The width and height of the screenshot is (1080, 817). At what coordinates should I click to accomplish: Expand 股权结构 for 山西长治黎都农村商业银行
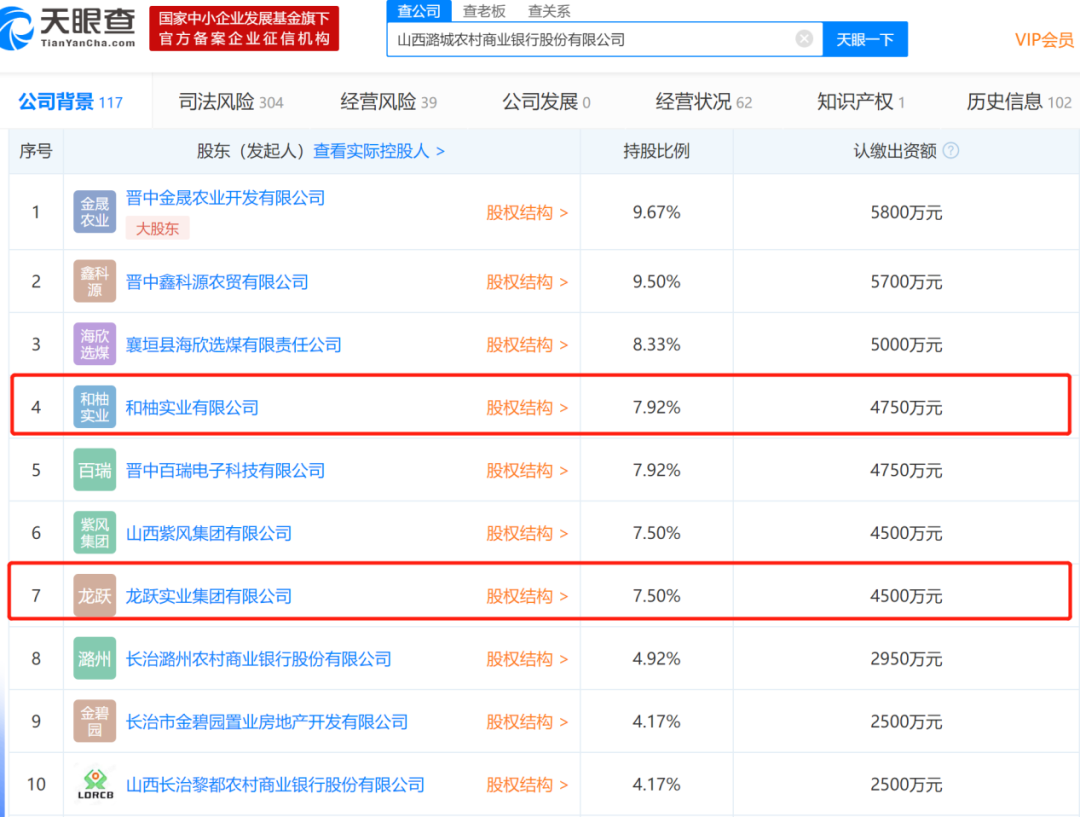(x=528, y=784)
